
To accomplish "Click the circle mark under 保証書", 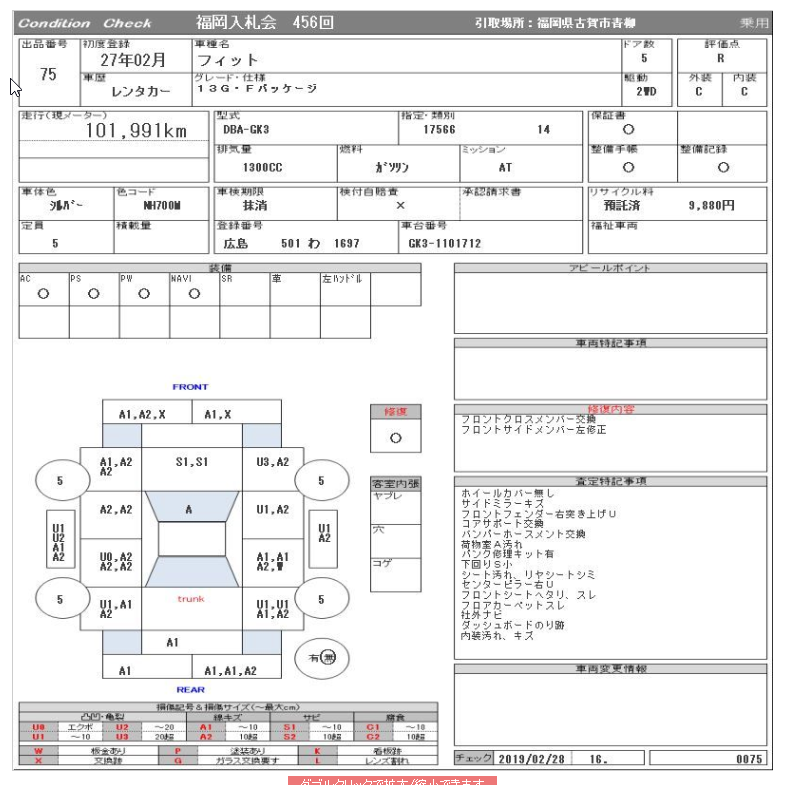I will (x=628, y=129).
